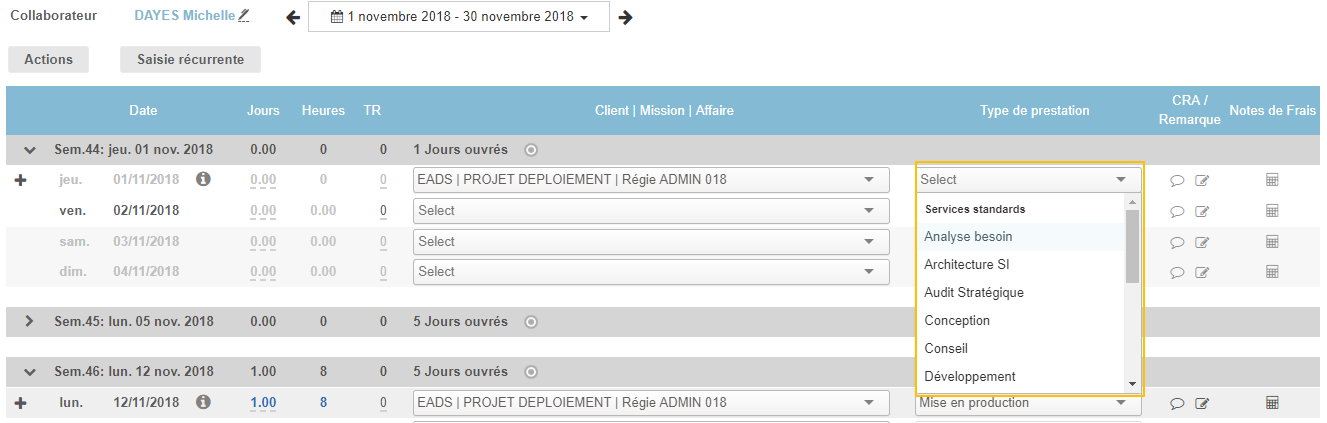The height and width of the screenshot is (423, 1327).
Task: Select Analyse besoin from the list
Action: coord(968,237)
